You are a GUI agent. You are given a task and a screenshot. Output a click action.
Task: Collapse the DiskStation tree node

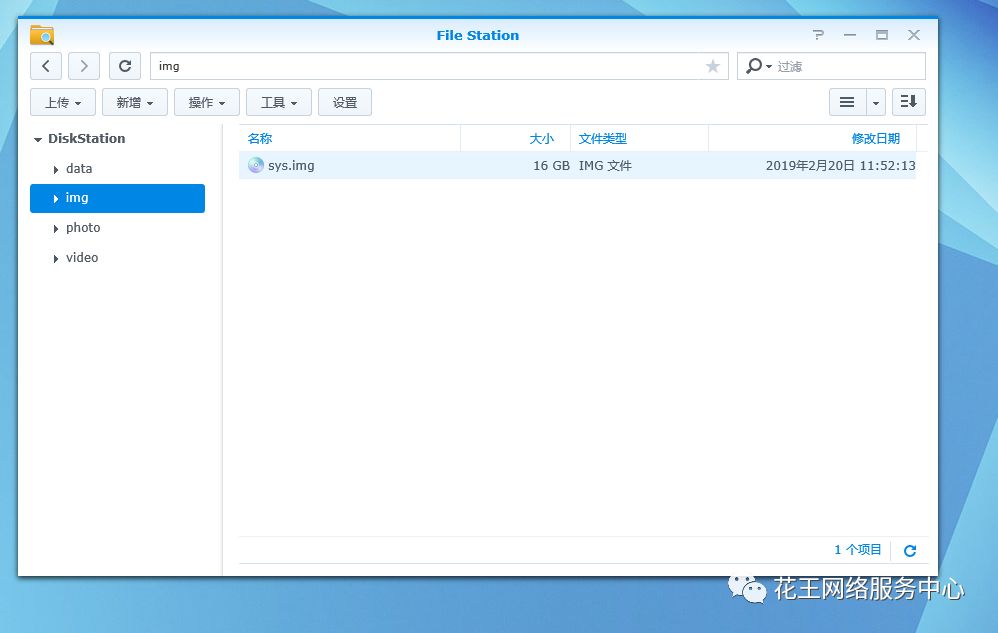click(x=38, y=139)
